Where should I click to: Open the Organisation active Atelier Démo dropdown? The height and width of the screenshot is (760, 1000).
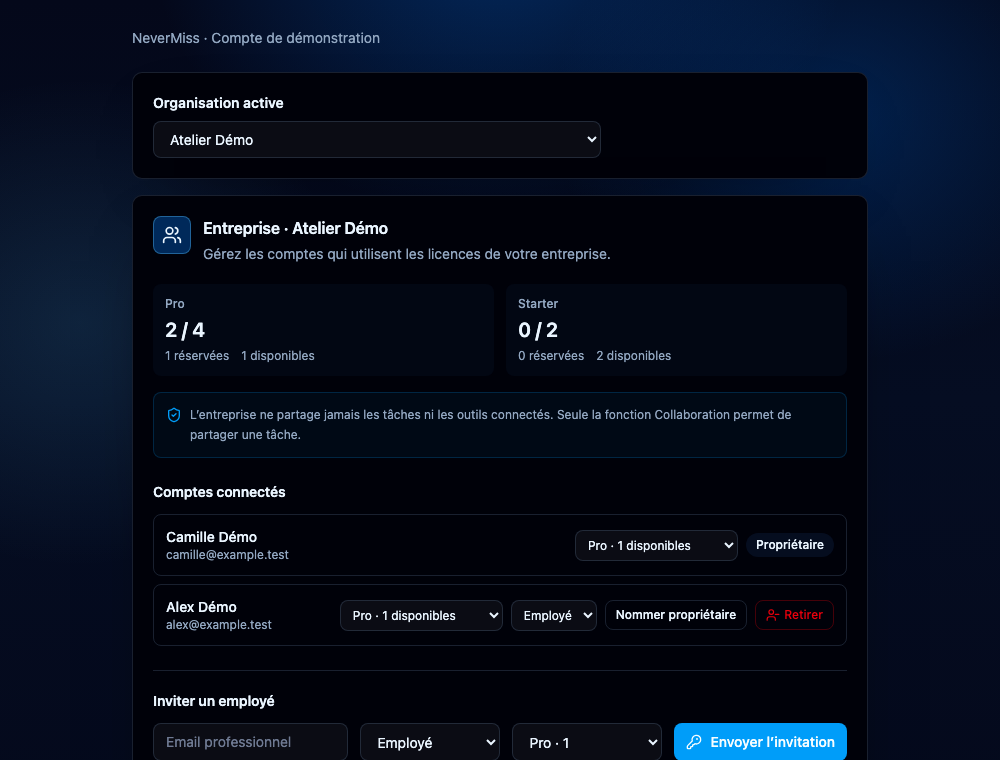377,140
